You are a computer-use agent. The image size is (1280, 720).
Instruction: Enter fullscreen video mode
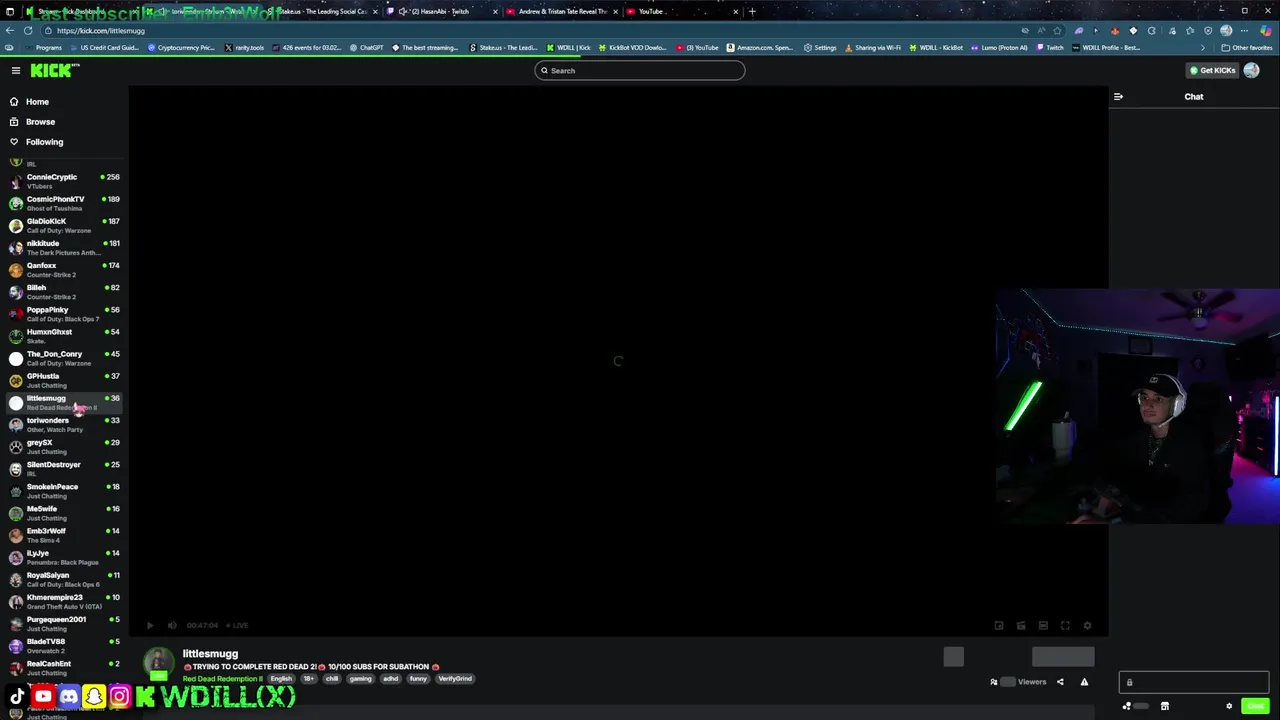coord(1065,625)
